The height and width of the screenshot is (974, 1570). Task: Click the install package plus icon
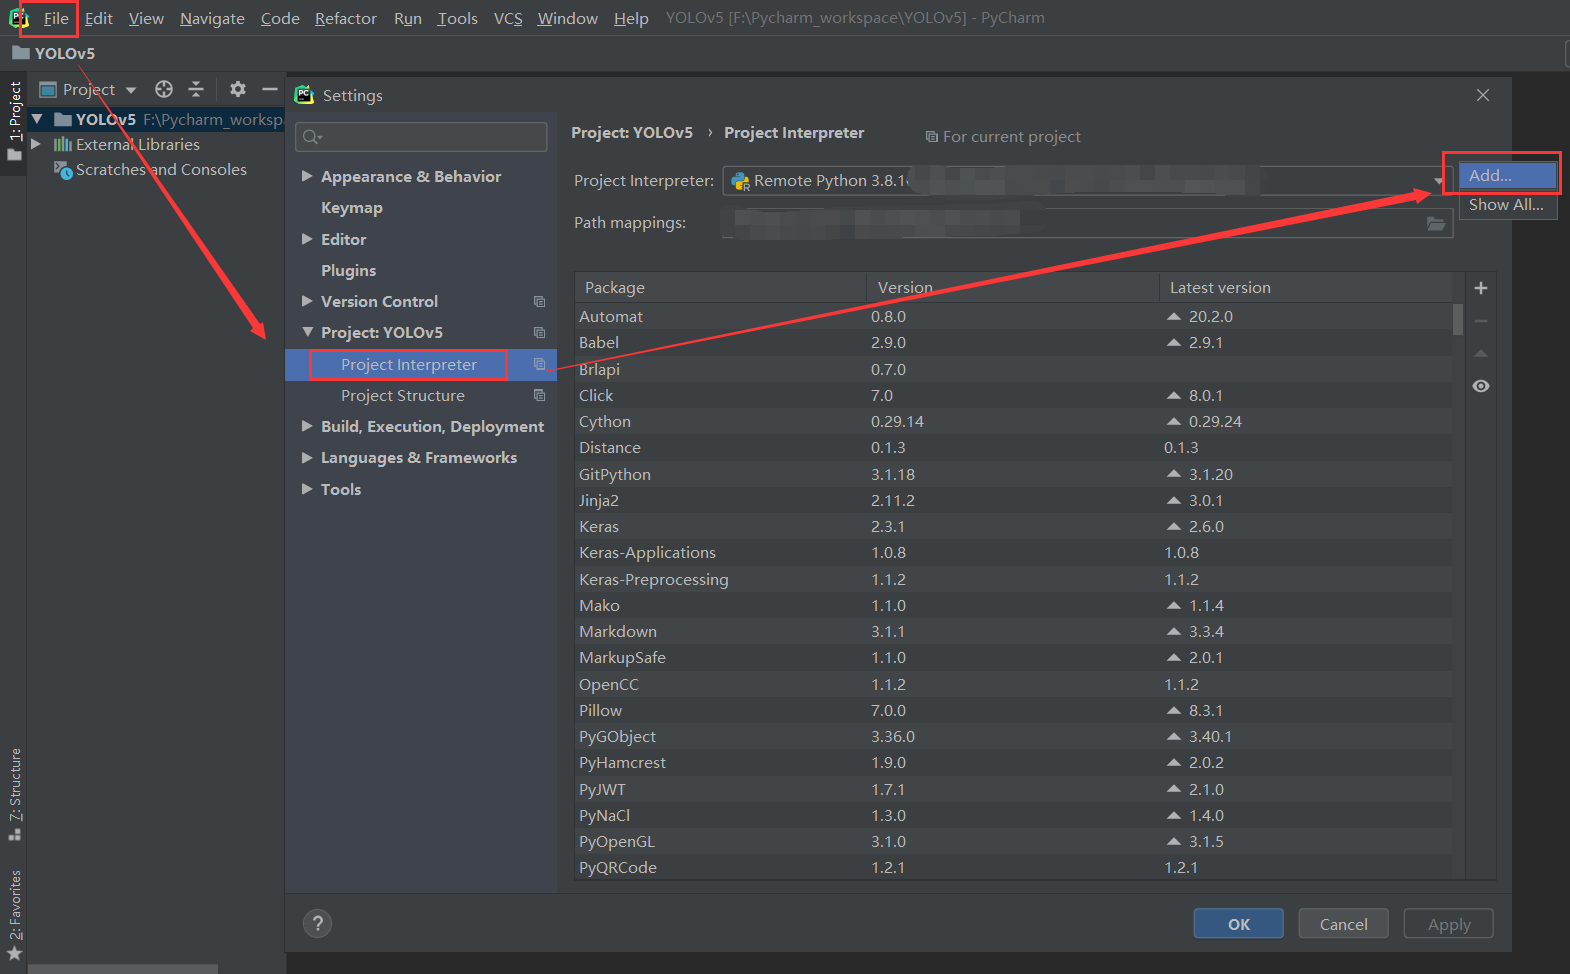(x=1481, y=288)
